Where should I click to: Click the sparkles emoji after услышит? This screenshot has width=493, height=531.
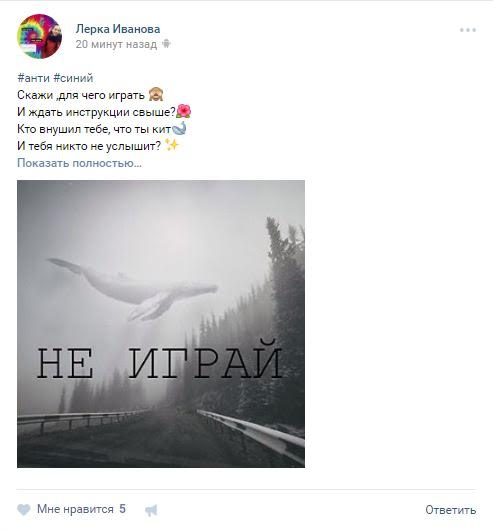(x=172, y=145)
